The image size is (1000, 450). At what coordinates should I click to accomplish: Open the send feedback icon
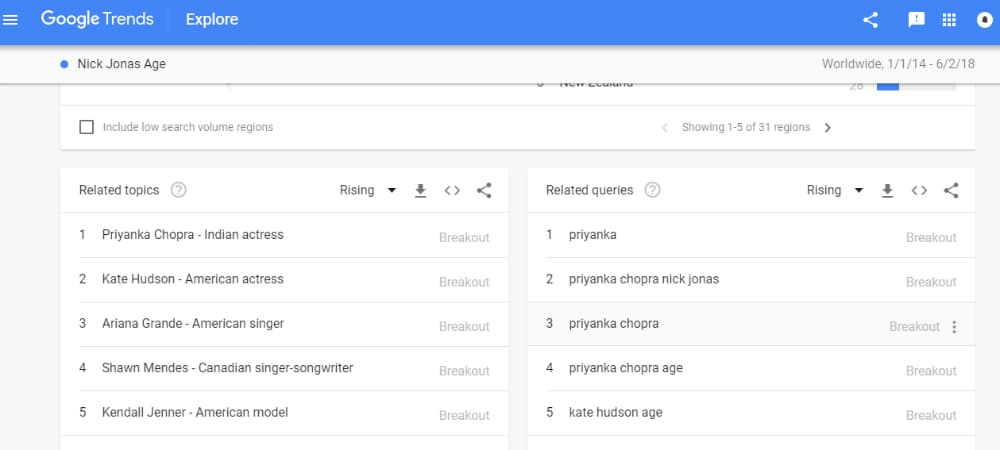916,20
